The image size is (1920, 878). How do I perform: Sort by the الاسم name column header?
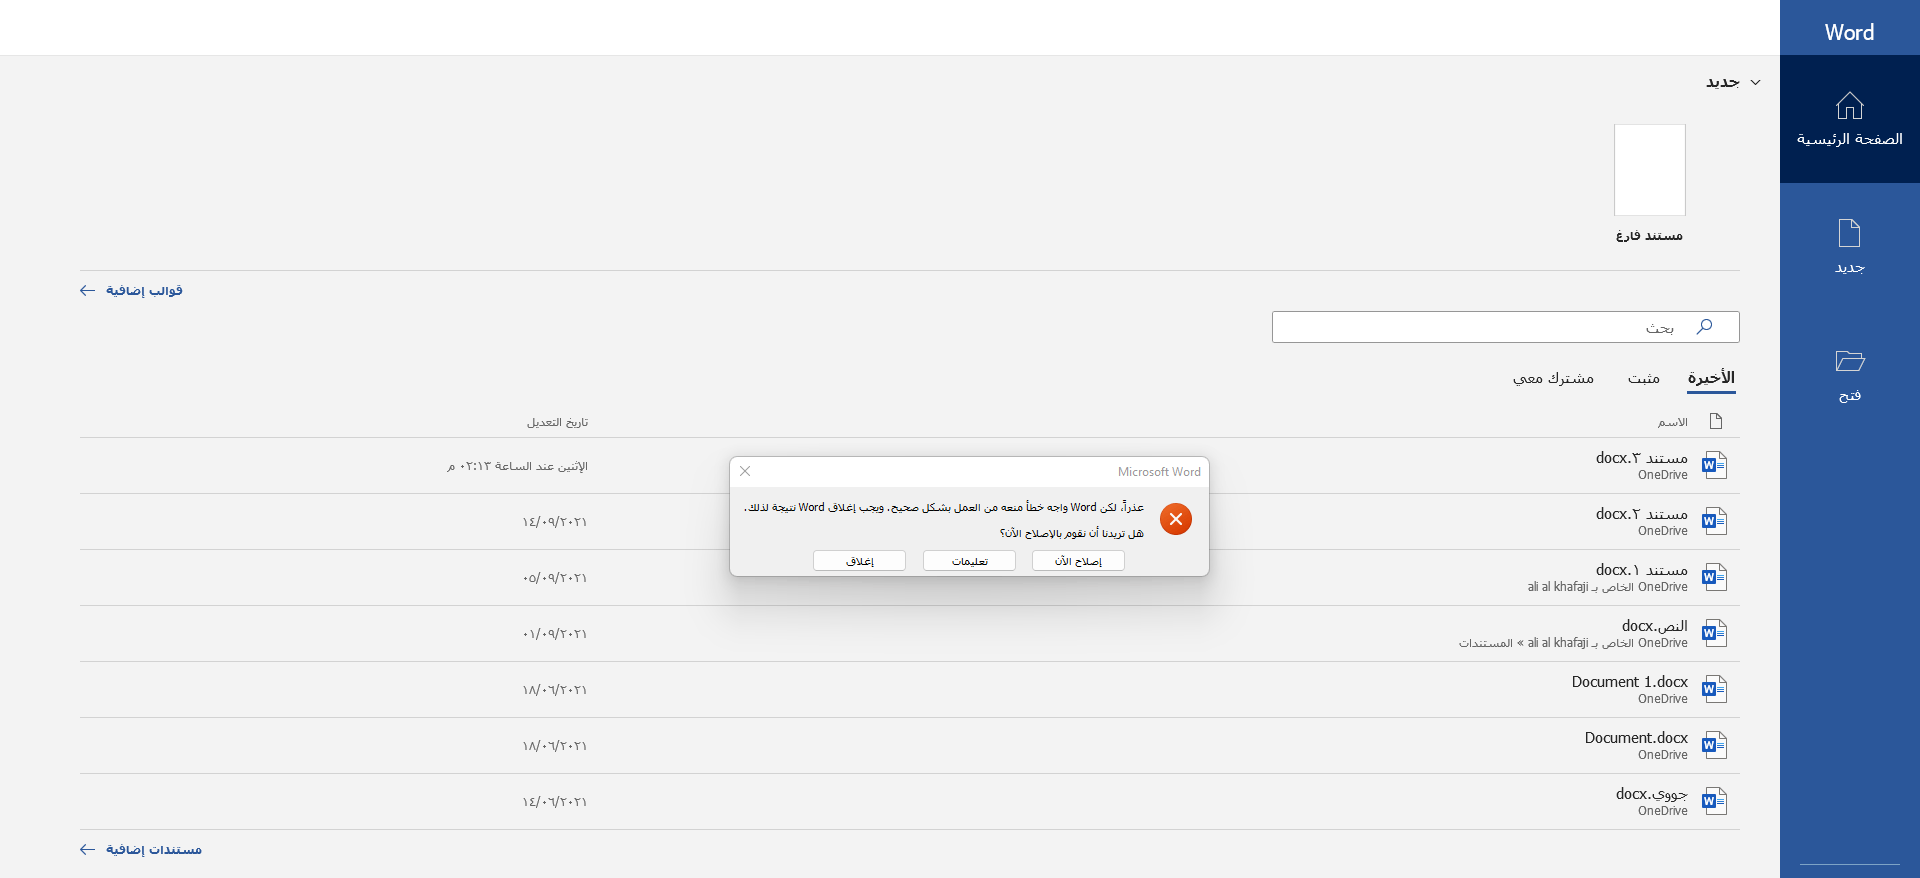(x=1672, y=422)
